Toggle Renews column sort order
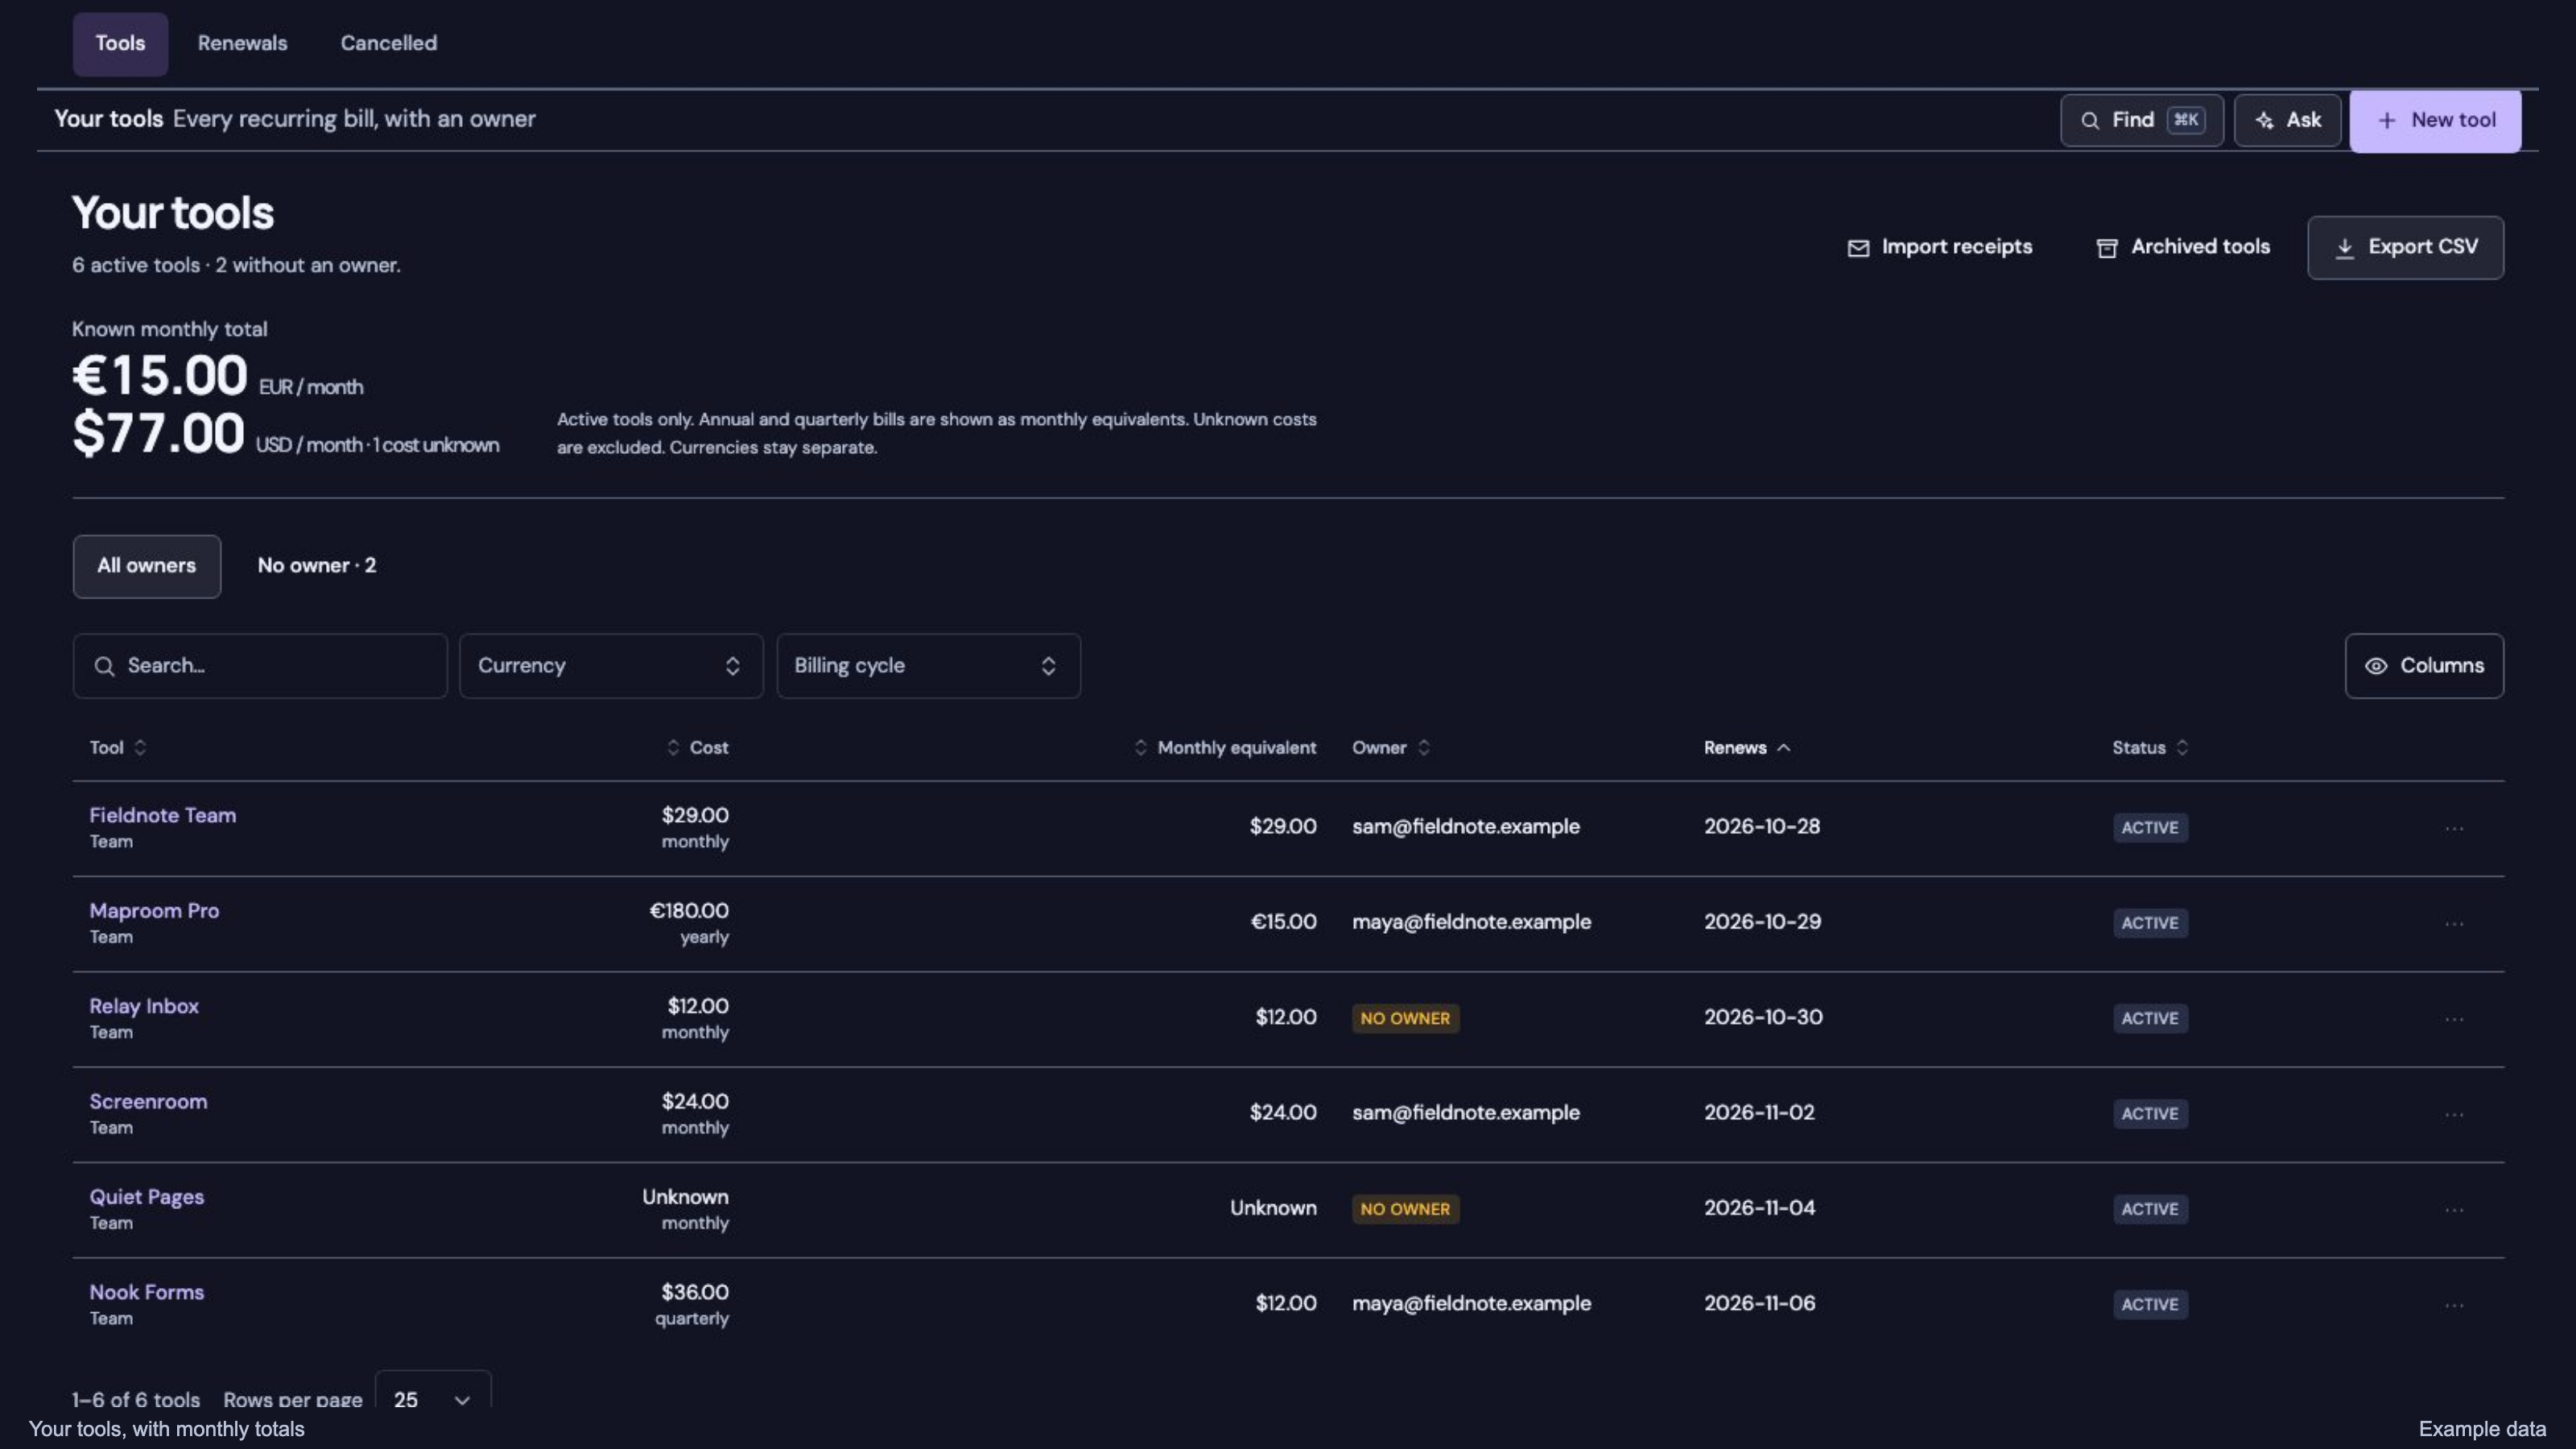Viewport: 2576px width, 1449px height. (x=1747, y=747)
